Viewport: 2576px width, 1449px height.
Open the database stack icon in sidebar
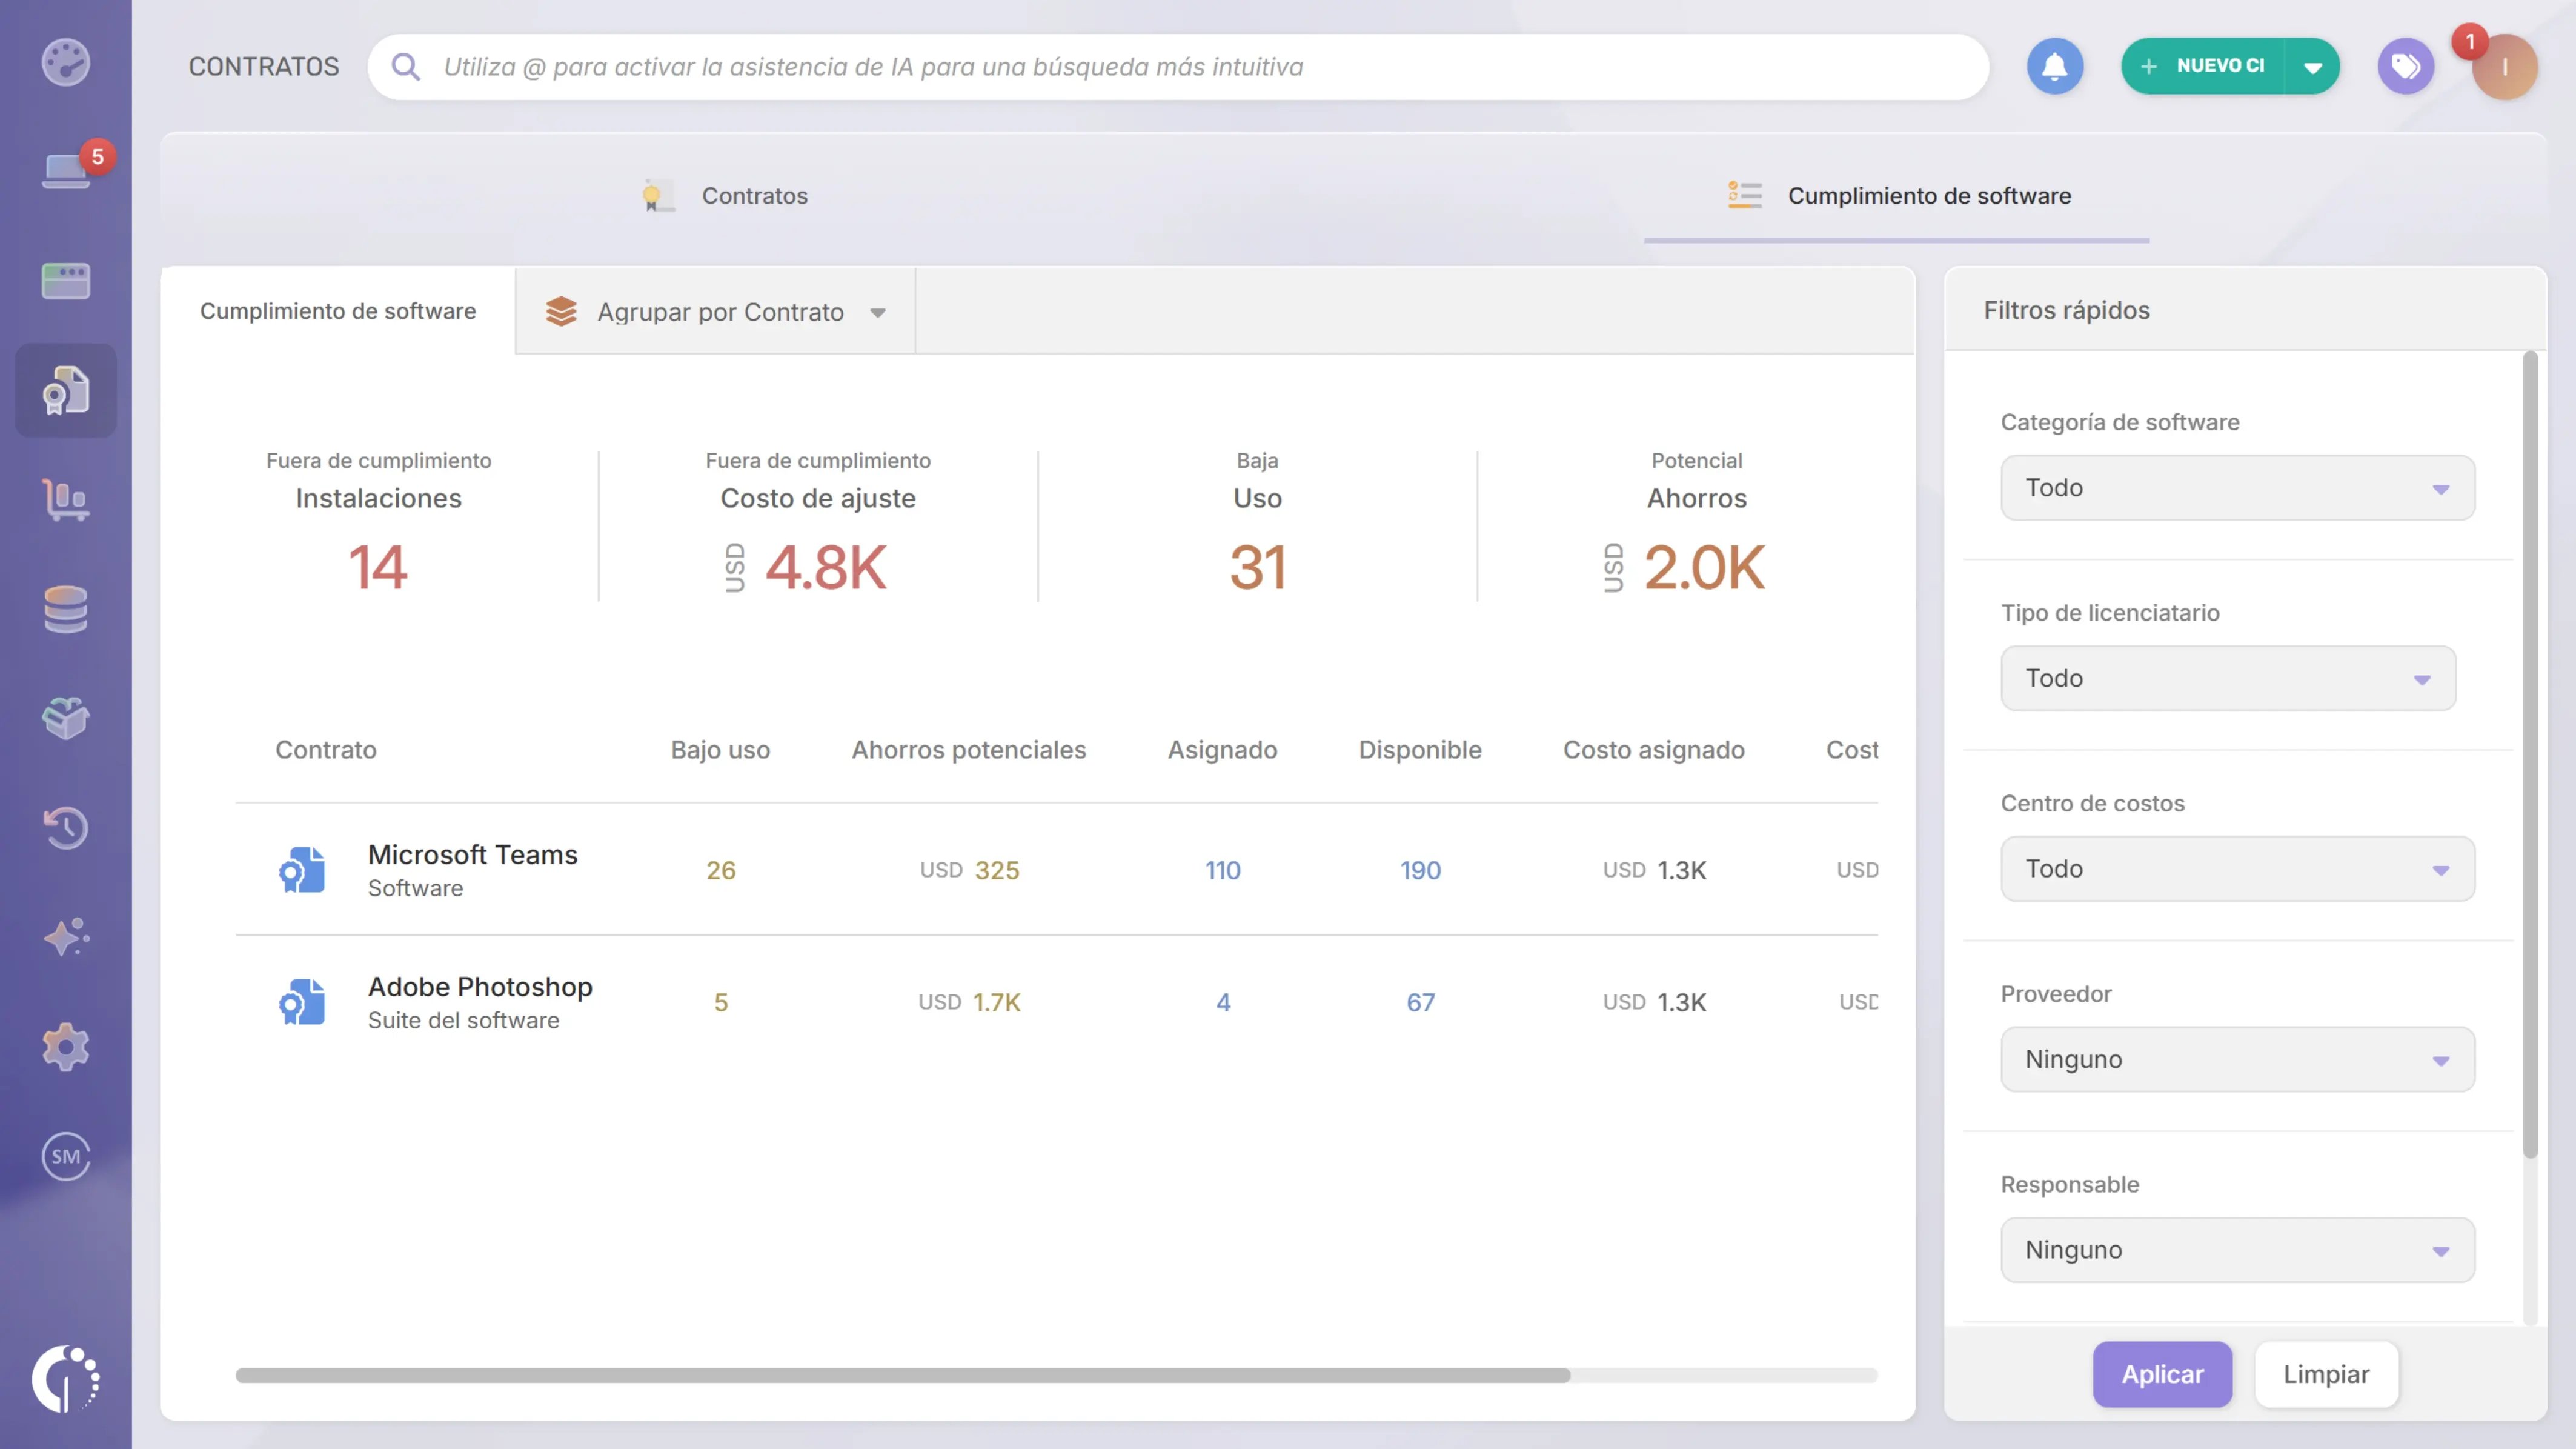66,609
